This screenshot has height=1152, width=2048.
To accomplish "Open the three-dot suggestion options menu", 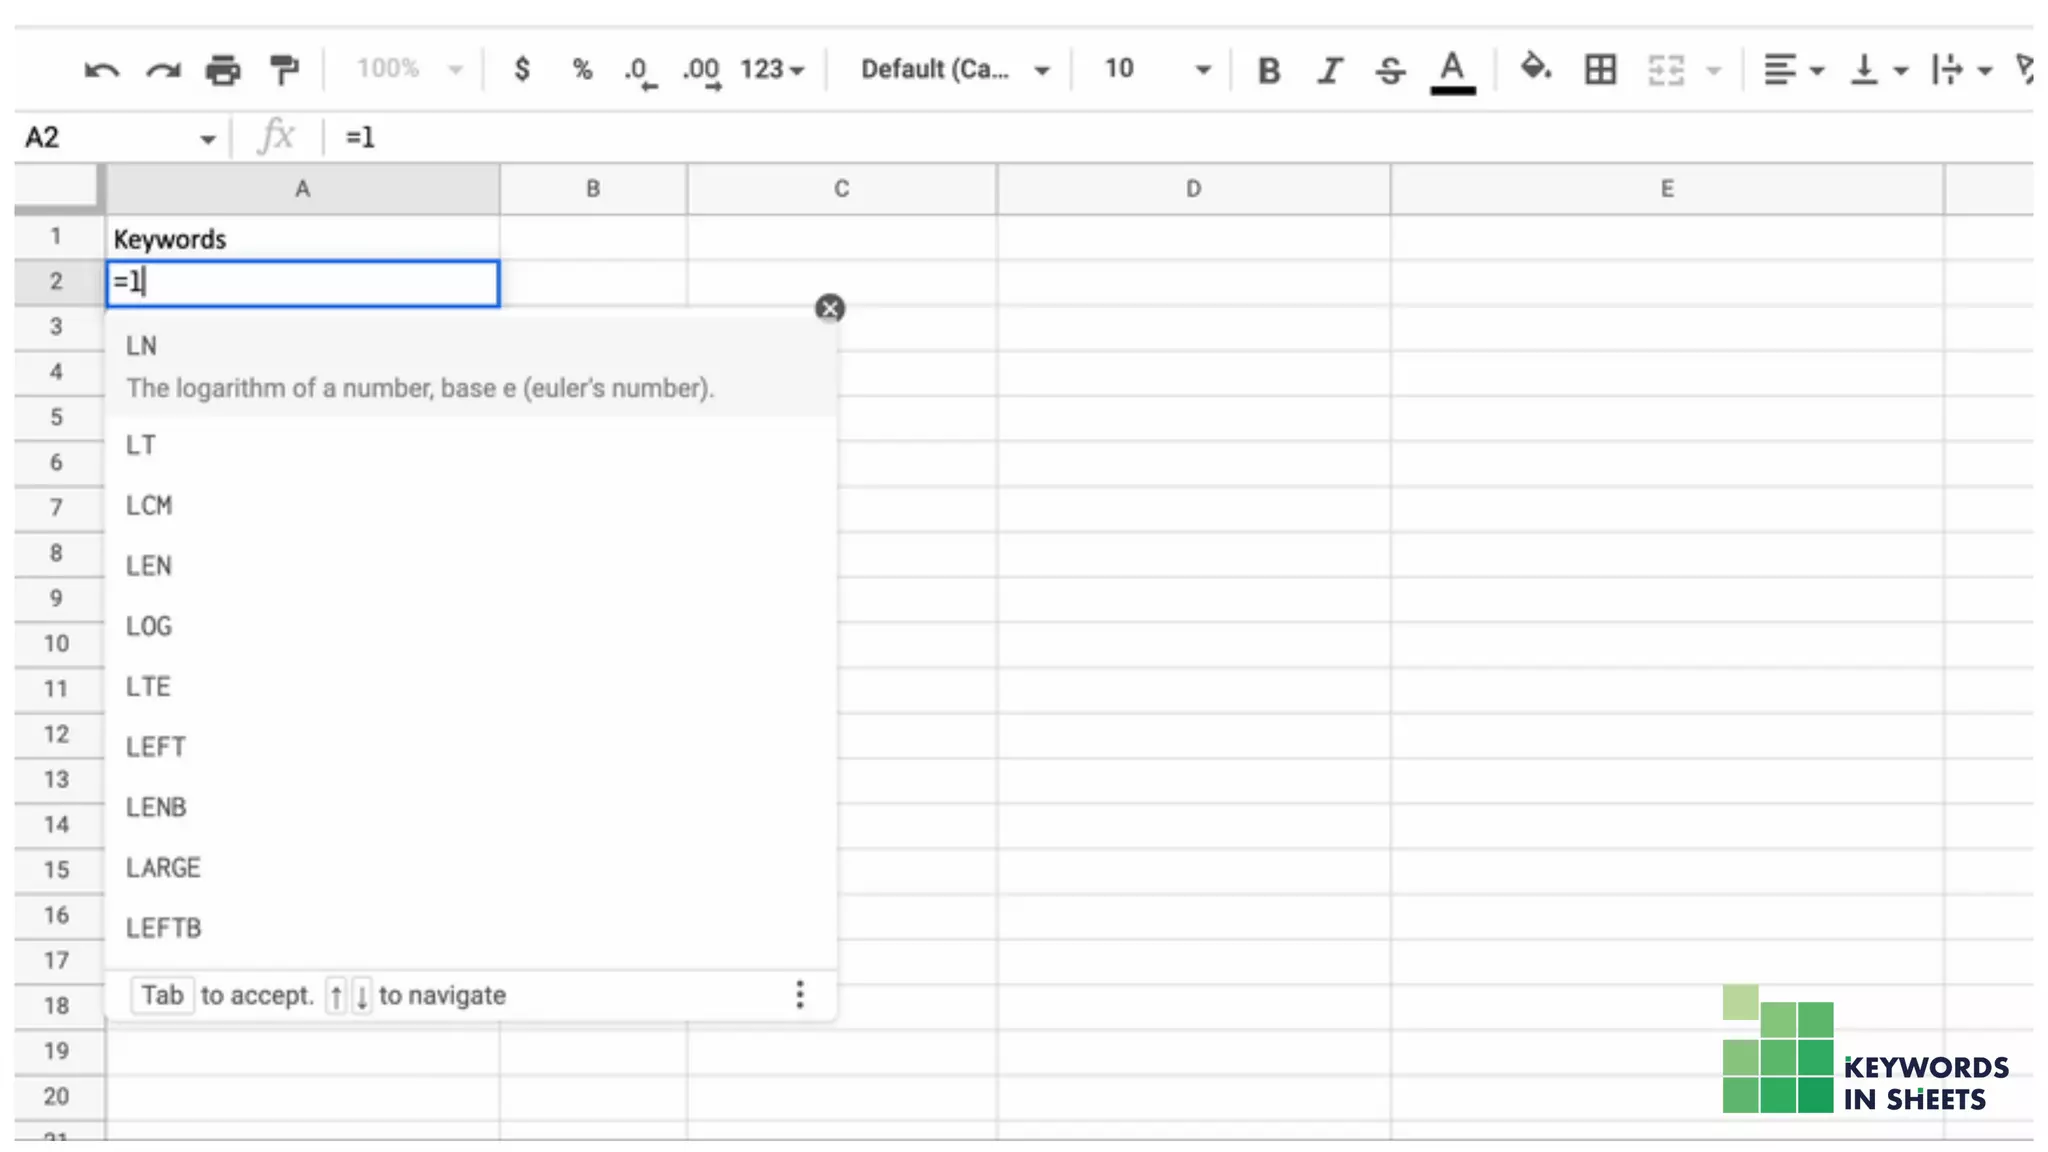I will [799, 994].
